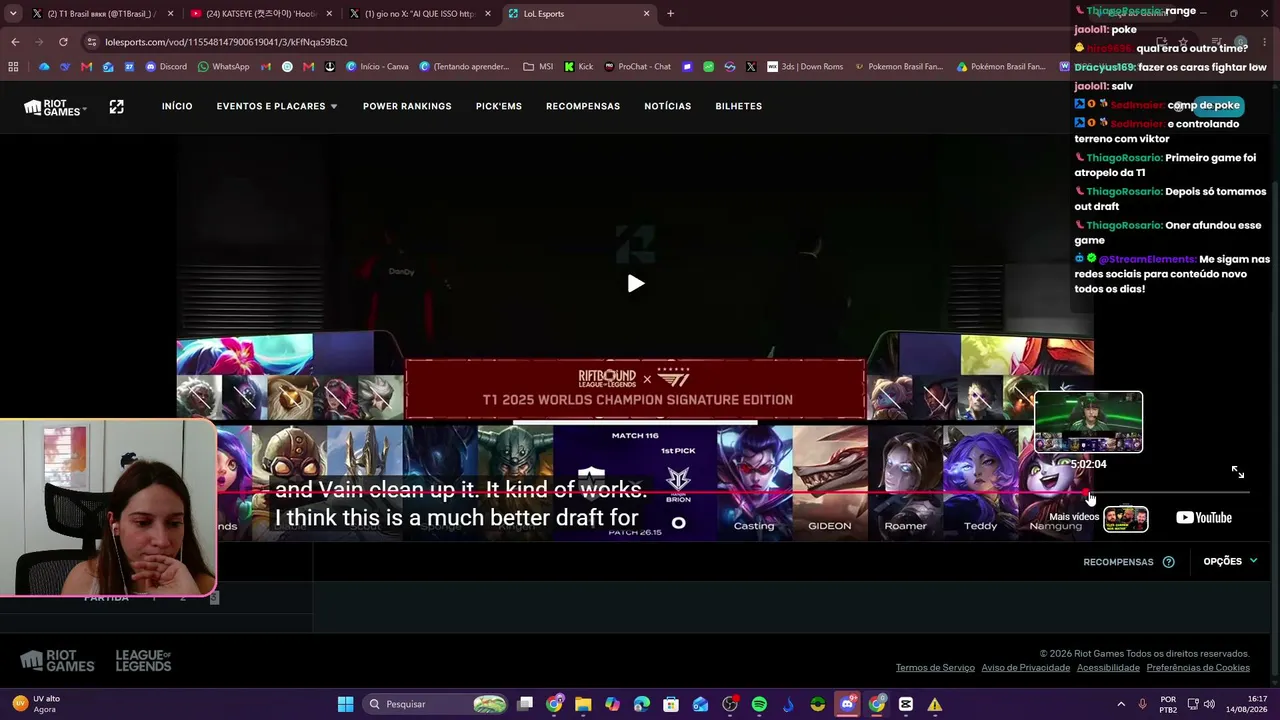The image size is (1280, 720).
Task: Click the taskbar Pesquisar search box
Action: [x=433, y=704]
